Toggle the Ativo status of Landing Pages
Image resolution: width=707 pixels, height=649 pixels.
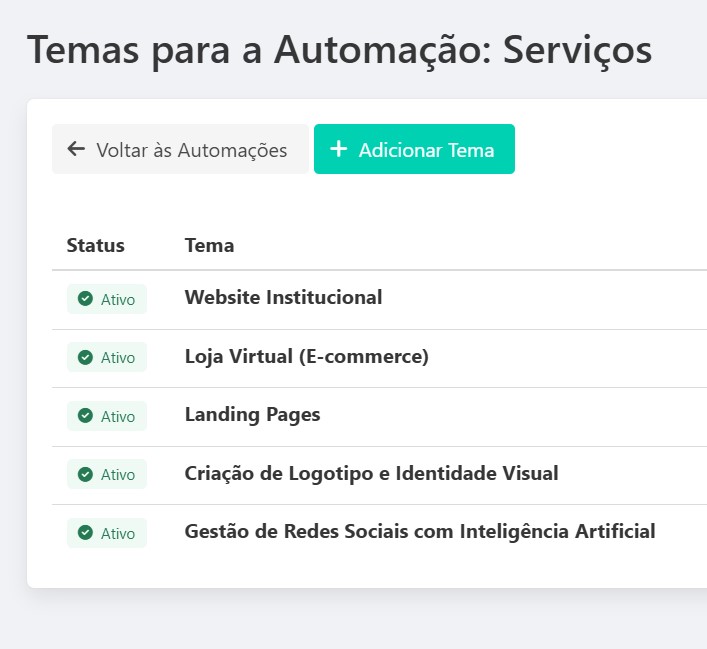point(107,416)
